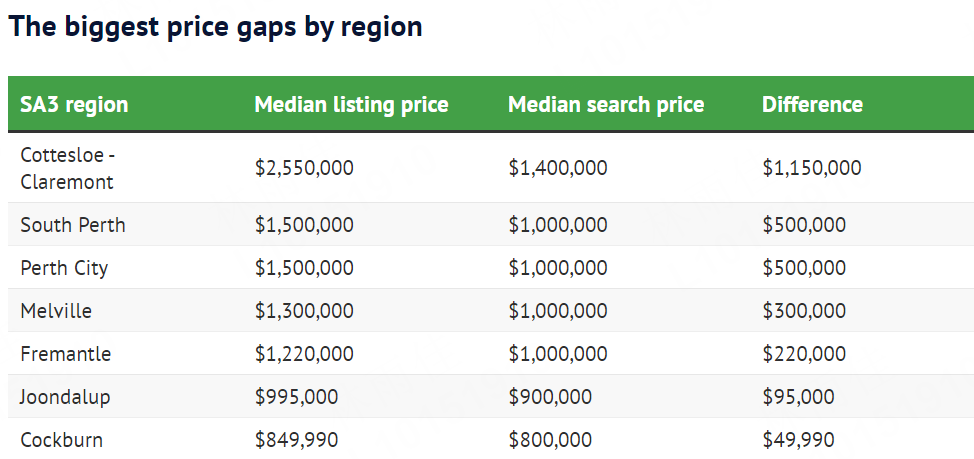Click Melville's $1,300,000 listing price
Image resolution: width=974 pixels, height=459 pixels.
click(304, 311)
